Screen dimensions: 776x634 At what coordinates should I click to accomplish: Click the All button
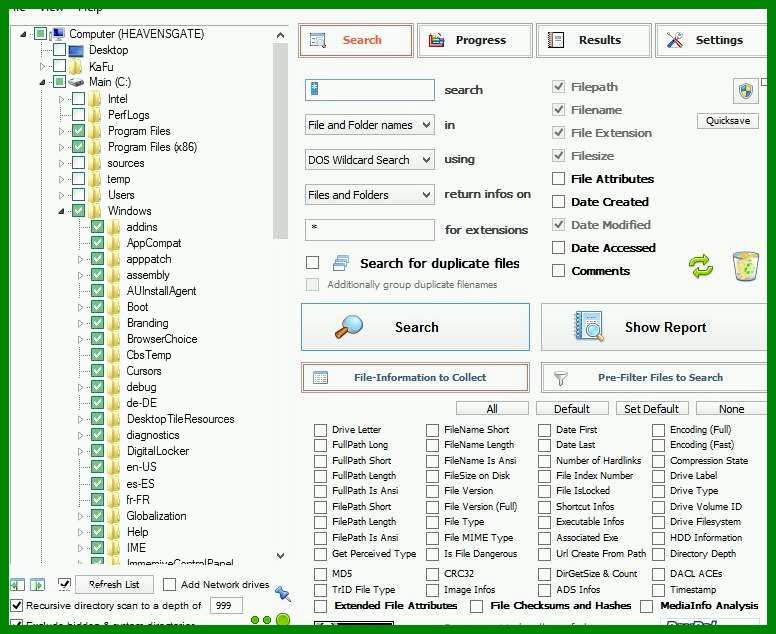pyautogui.click(x=492, y=409)
